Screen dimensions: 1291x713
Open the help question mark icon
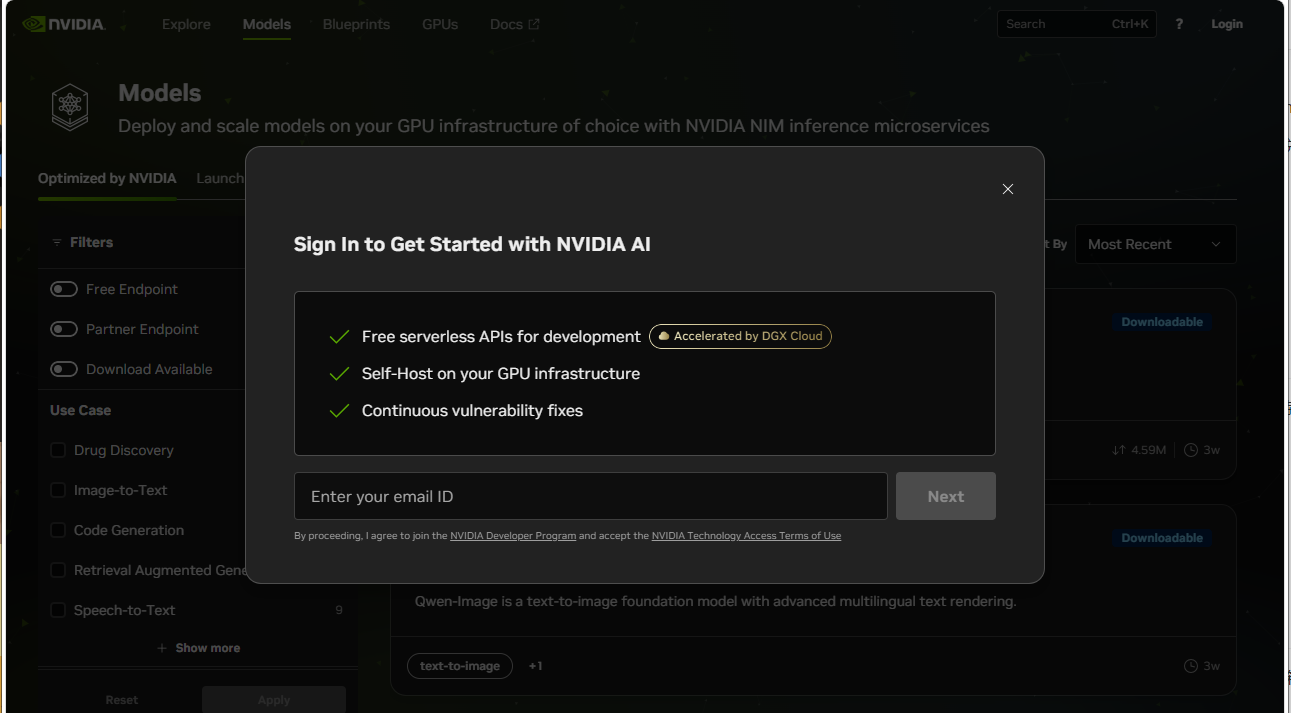pyautogui.click(x=1179, y=24)
